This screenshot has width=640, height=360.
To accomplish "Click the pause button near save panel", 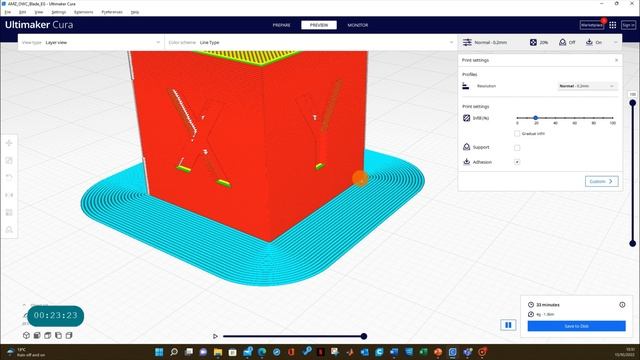I will pos(508,325).
